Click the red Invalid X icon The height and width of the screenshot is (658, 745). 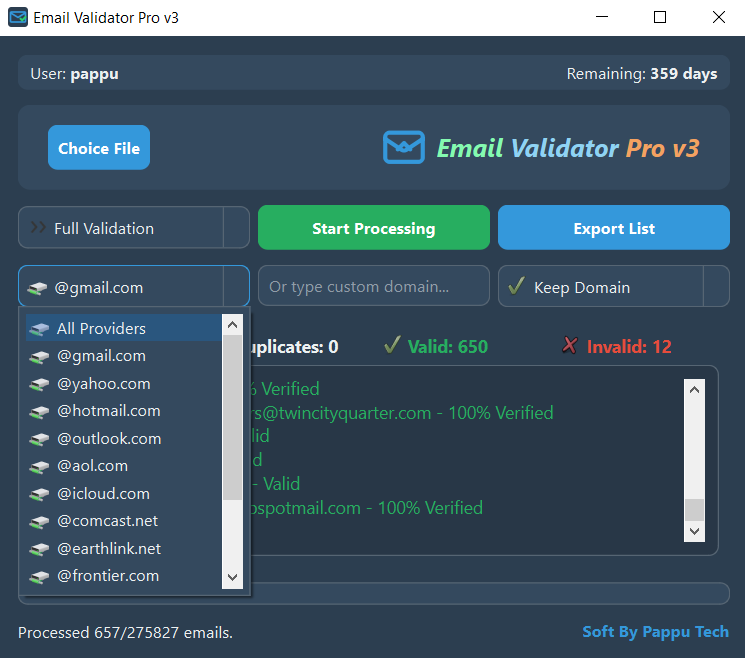tap(570, 346)
